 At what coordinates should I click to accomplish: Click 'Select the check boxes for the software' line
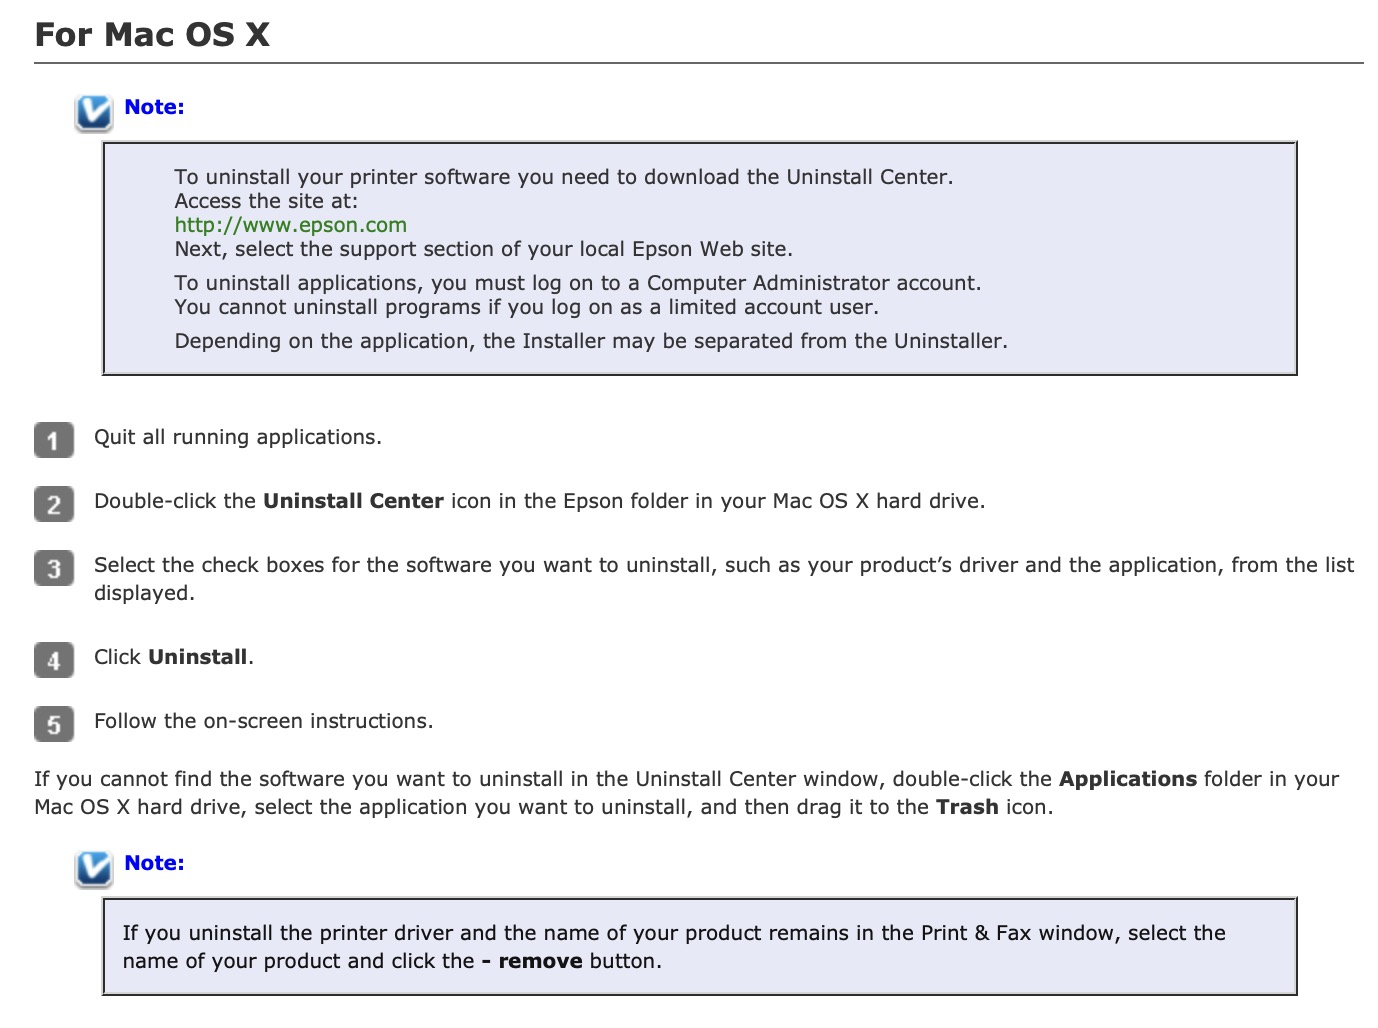click(x=724, y=565)
